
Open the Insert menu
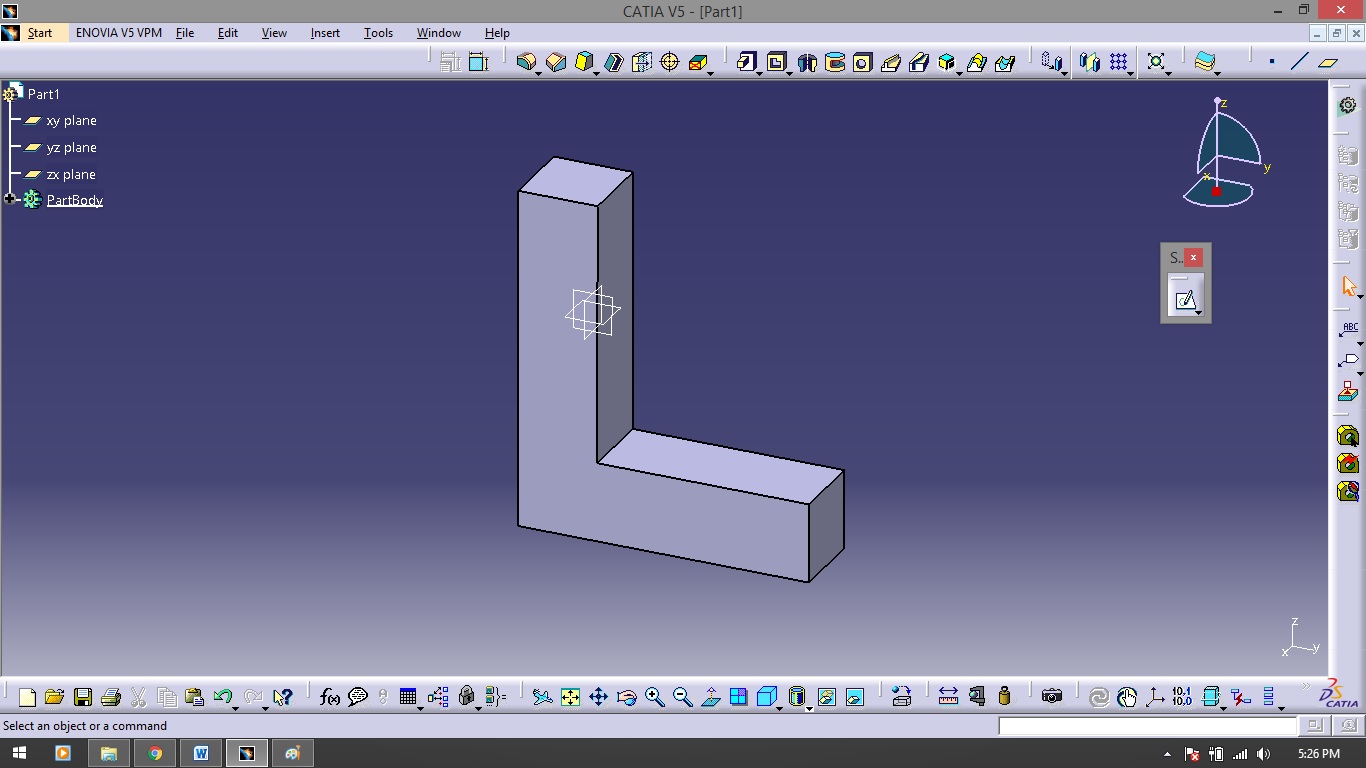[325, 33]
